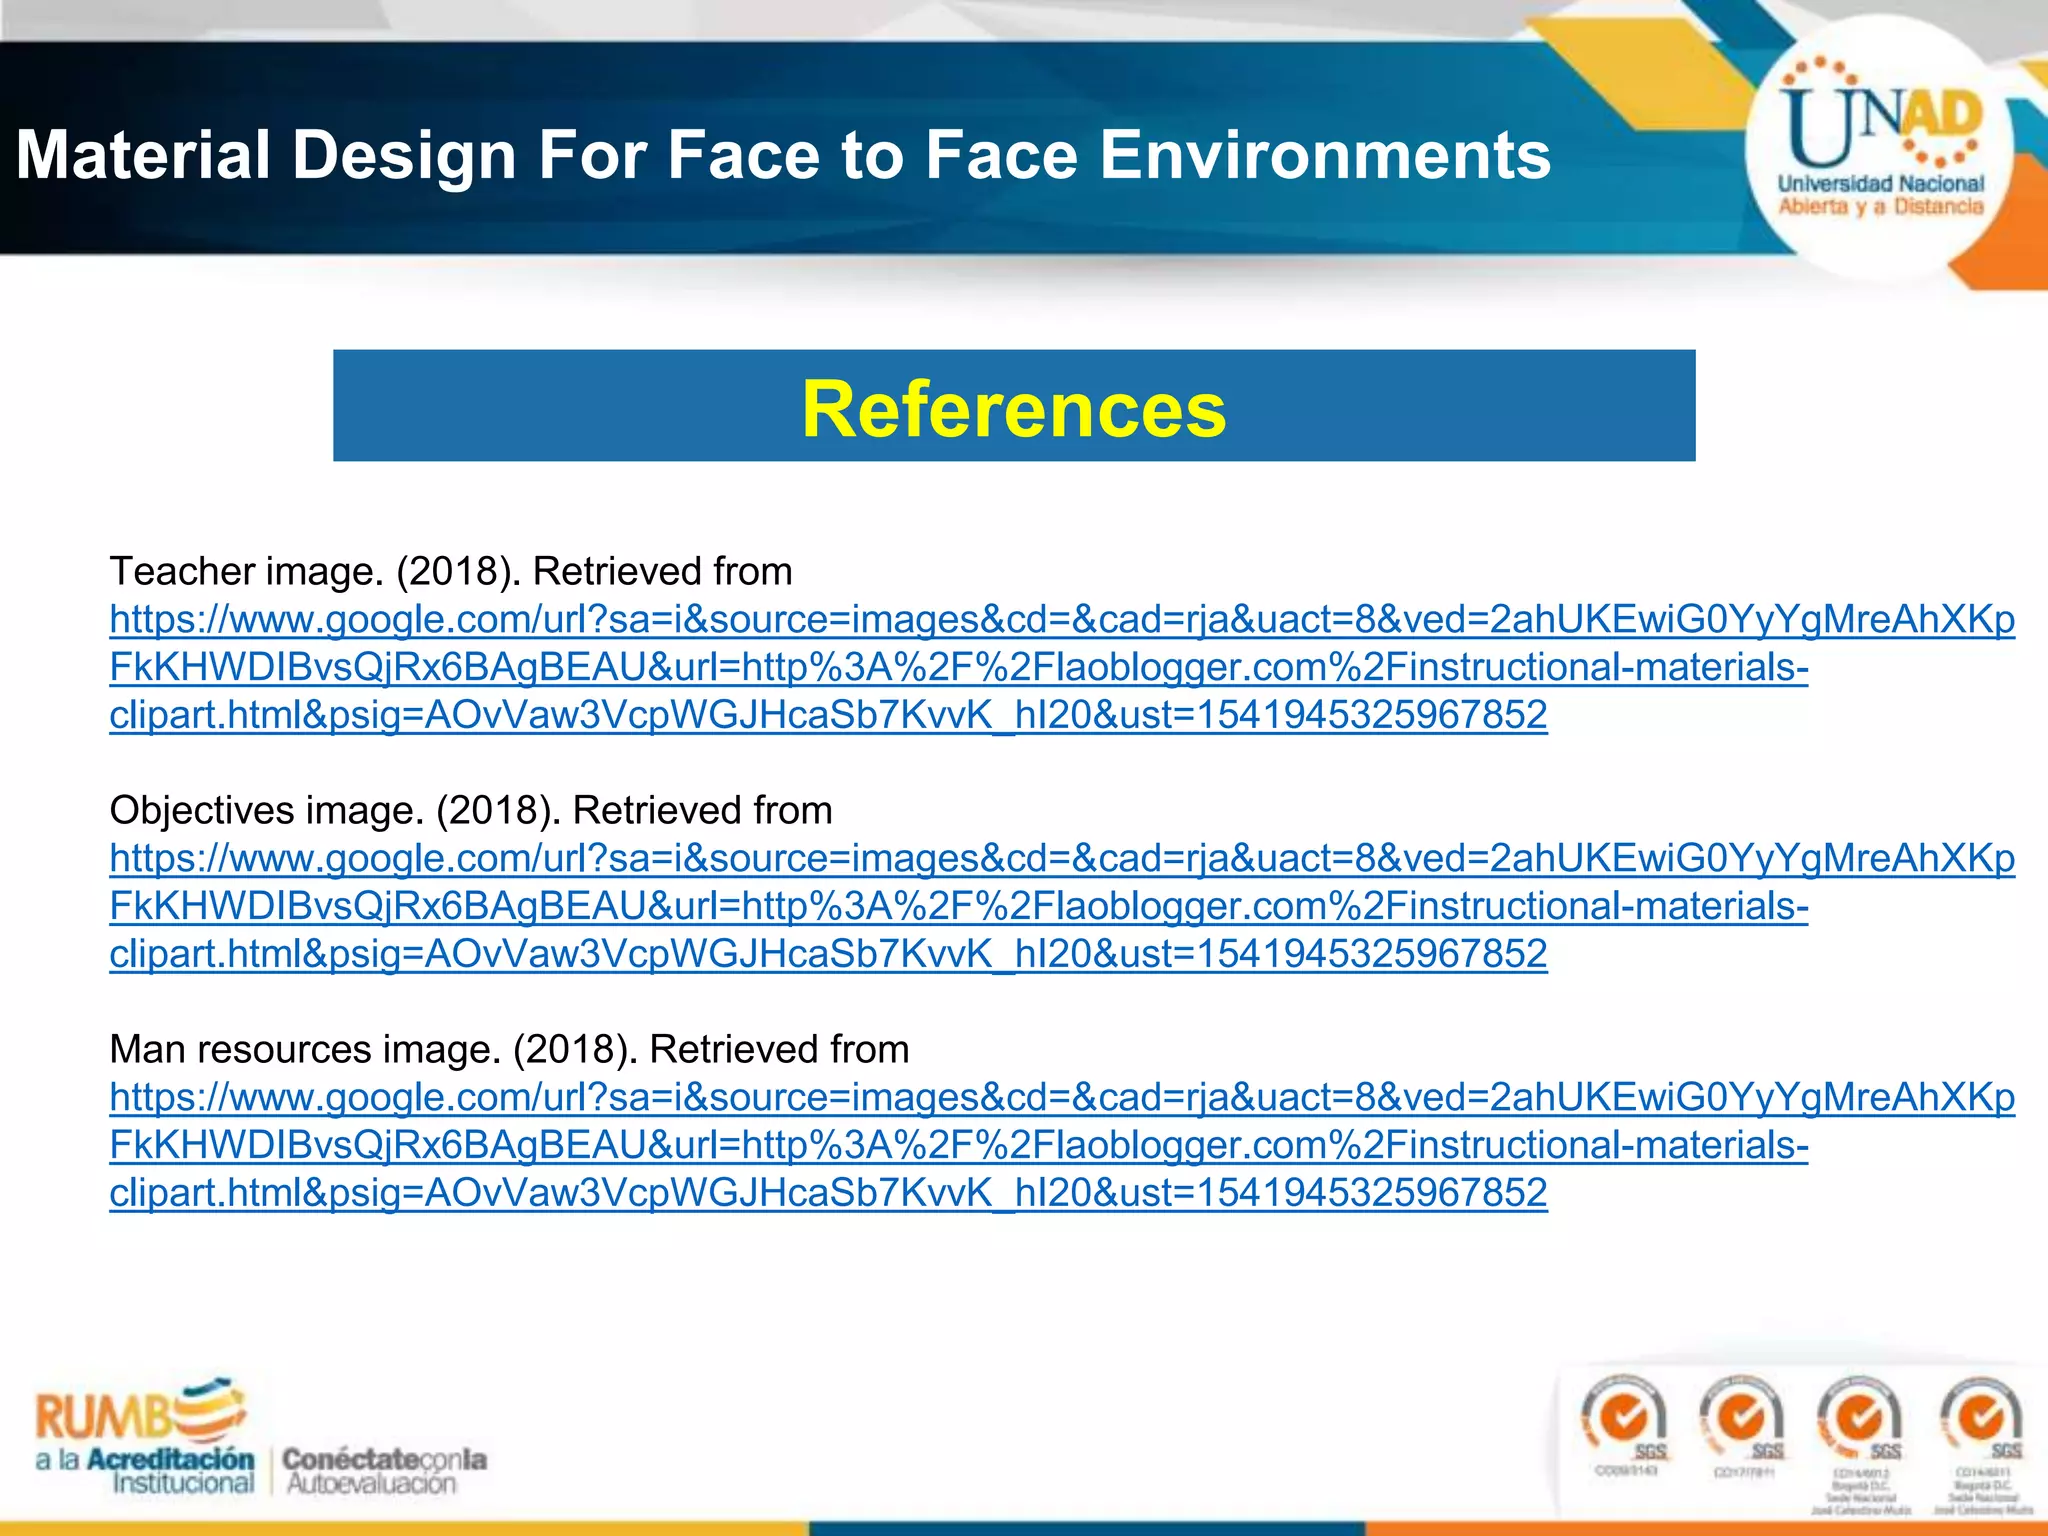
Task: Click the 'Man resources image. (2018)' text line
Action: point(508,1049)
